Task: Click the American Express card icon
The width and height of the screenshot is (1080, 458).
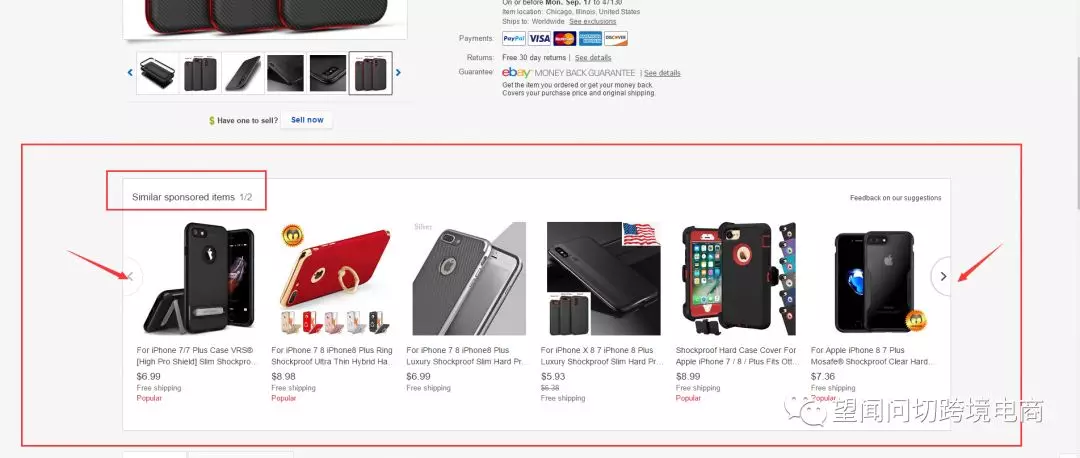Action: point(590,39)
